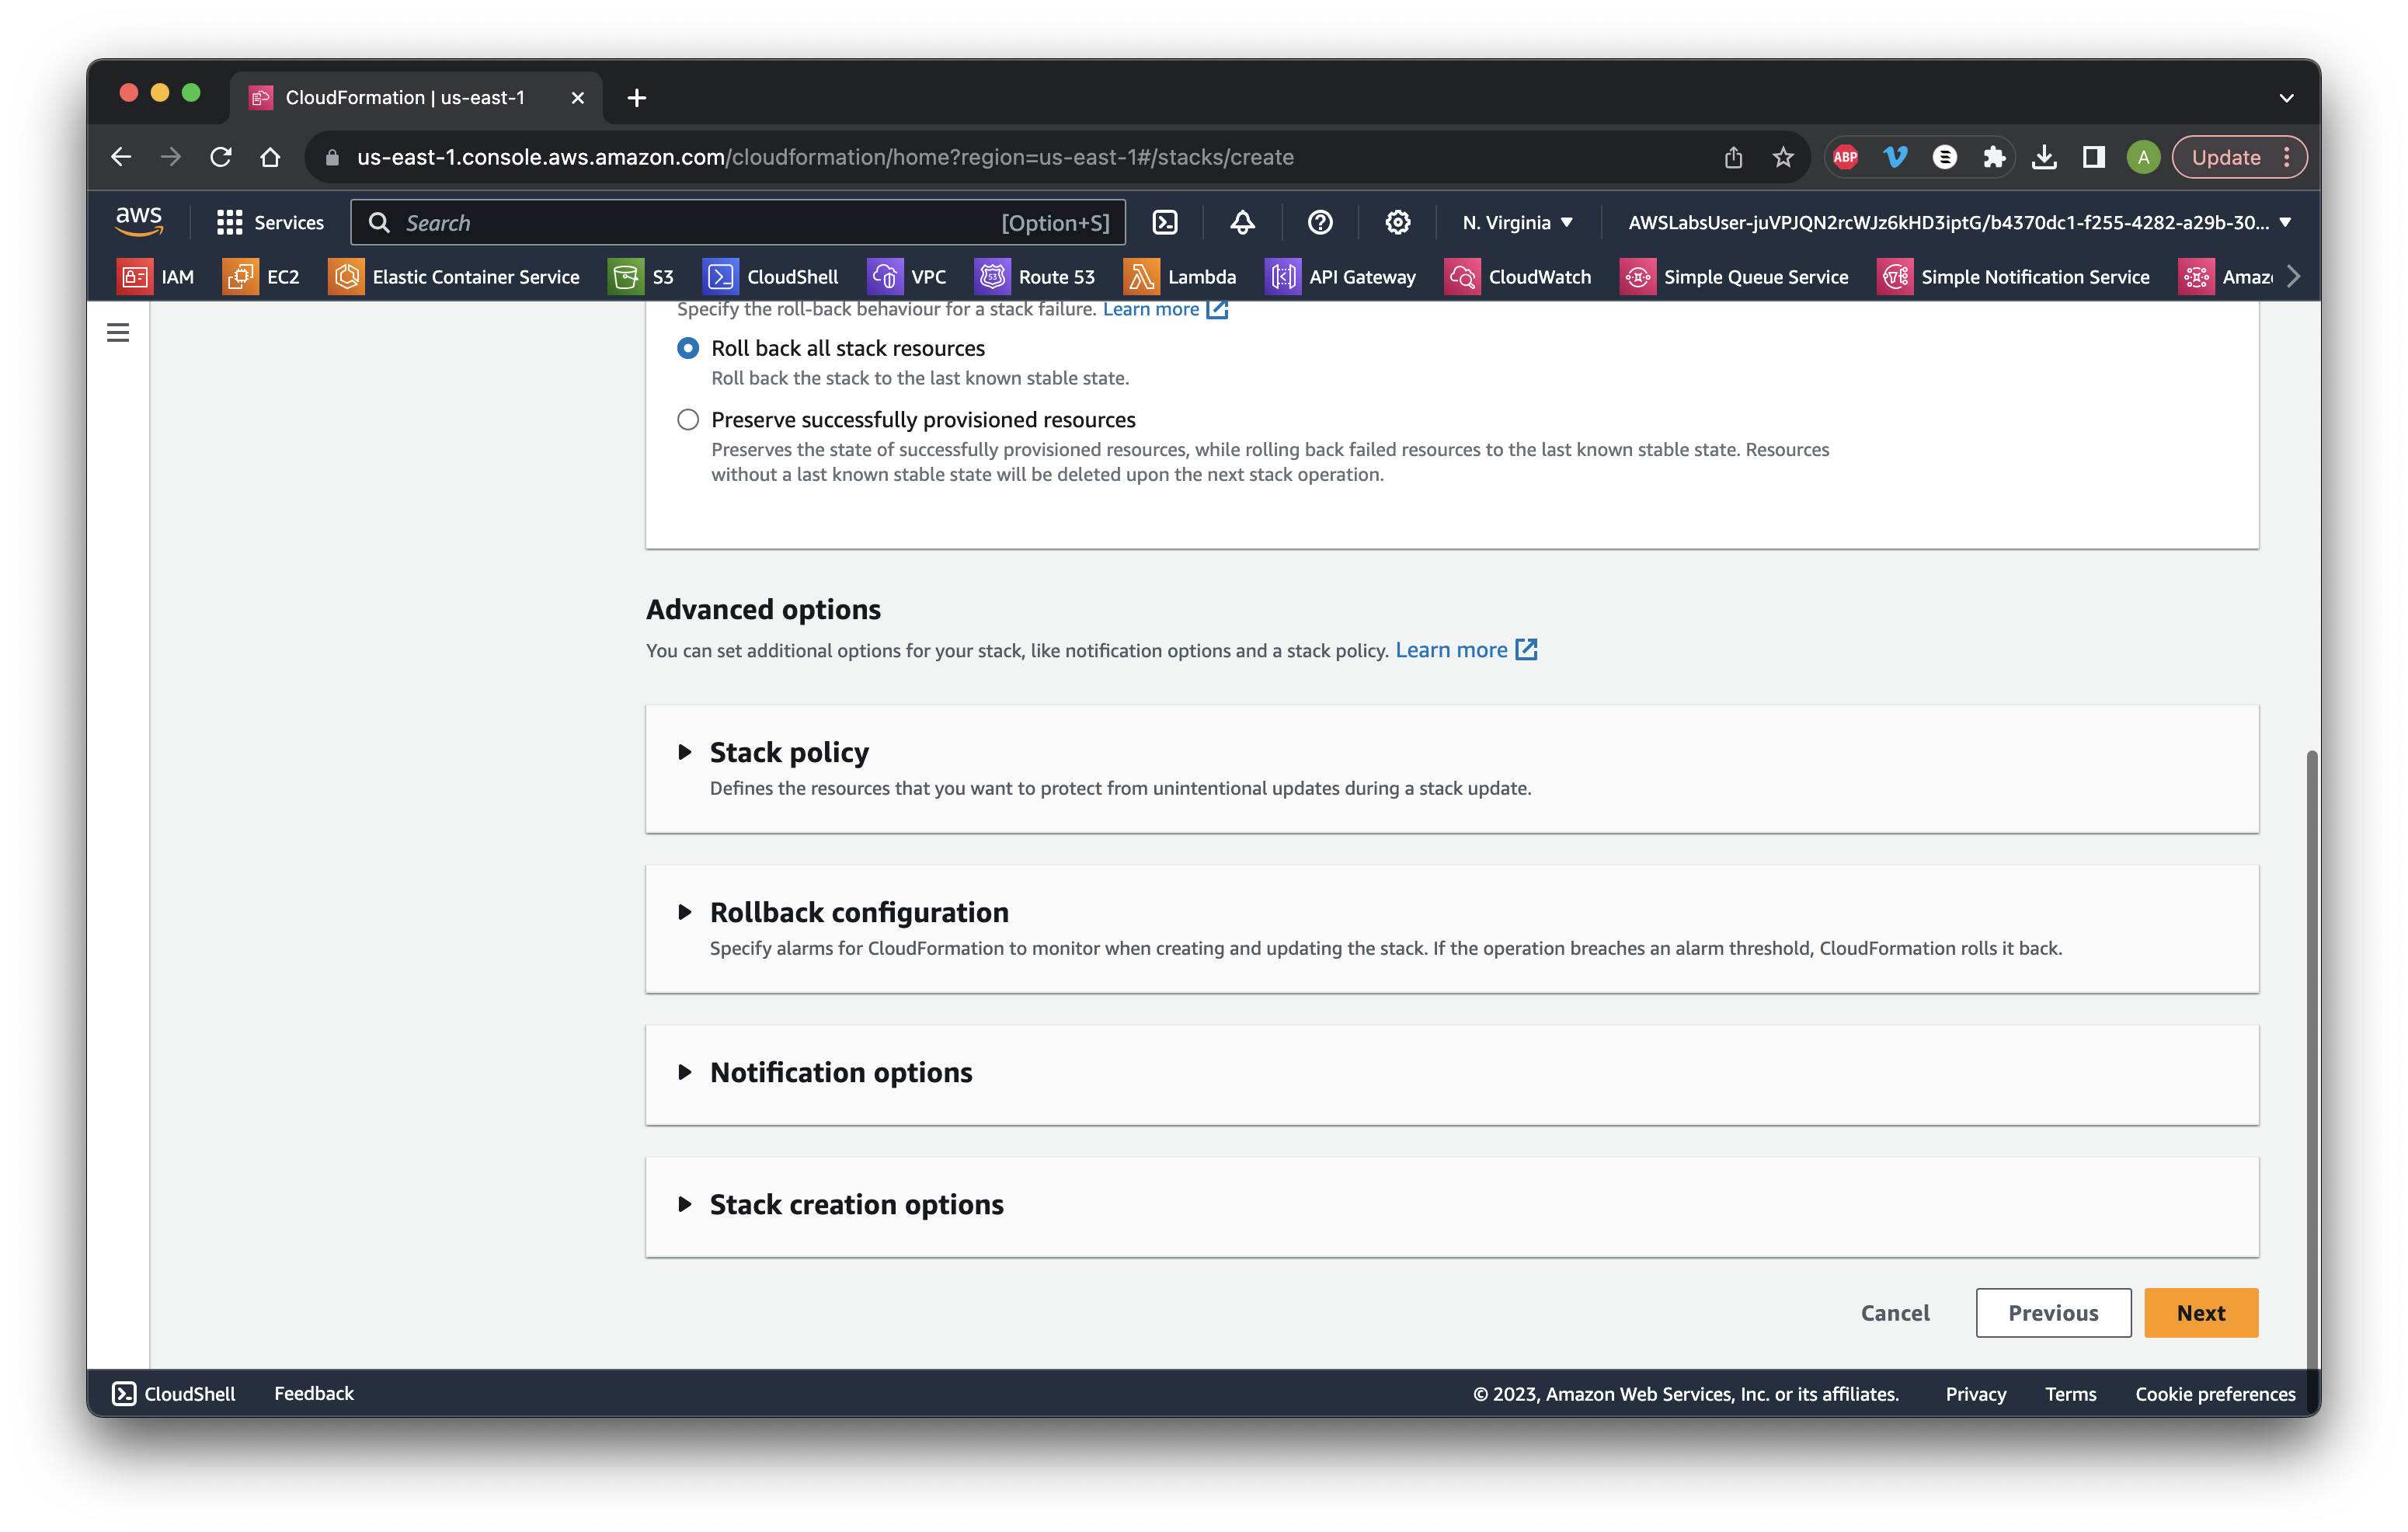Screen dimensions: 2408x1532
Task: Select Preserve successfully provisioned resources
Action: tap(688, 419)
